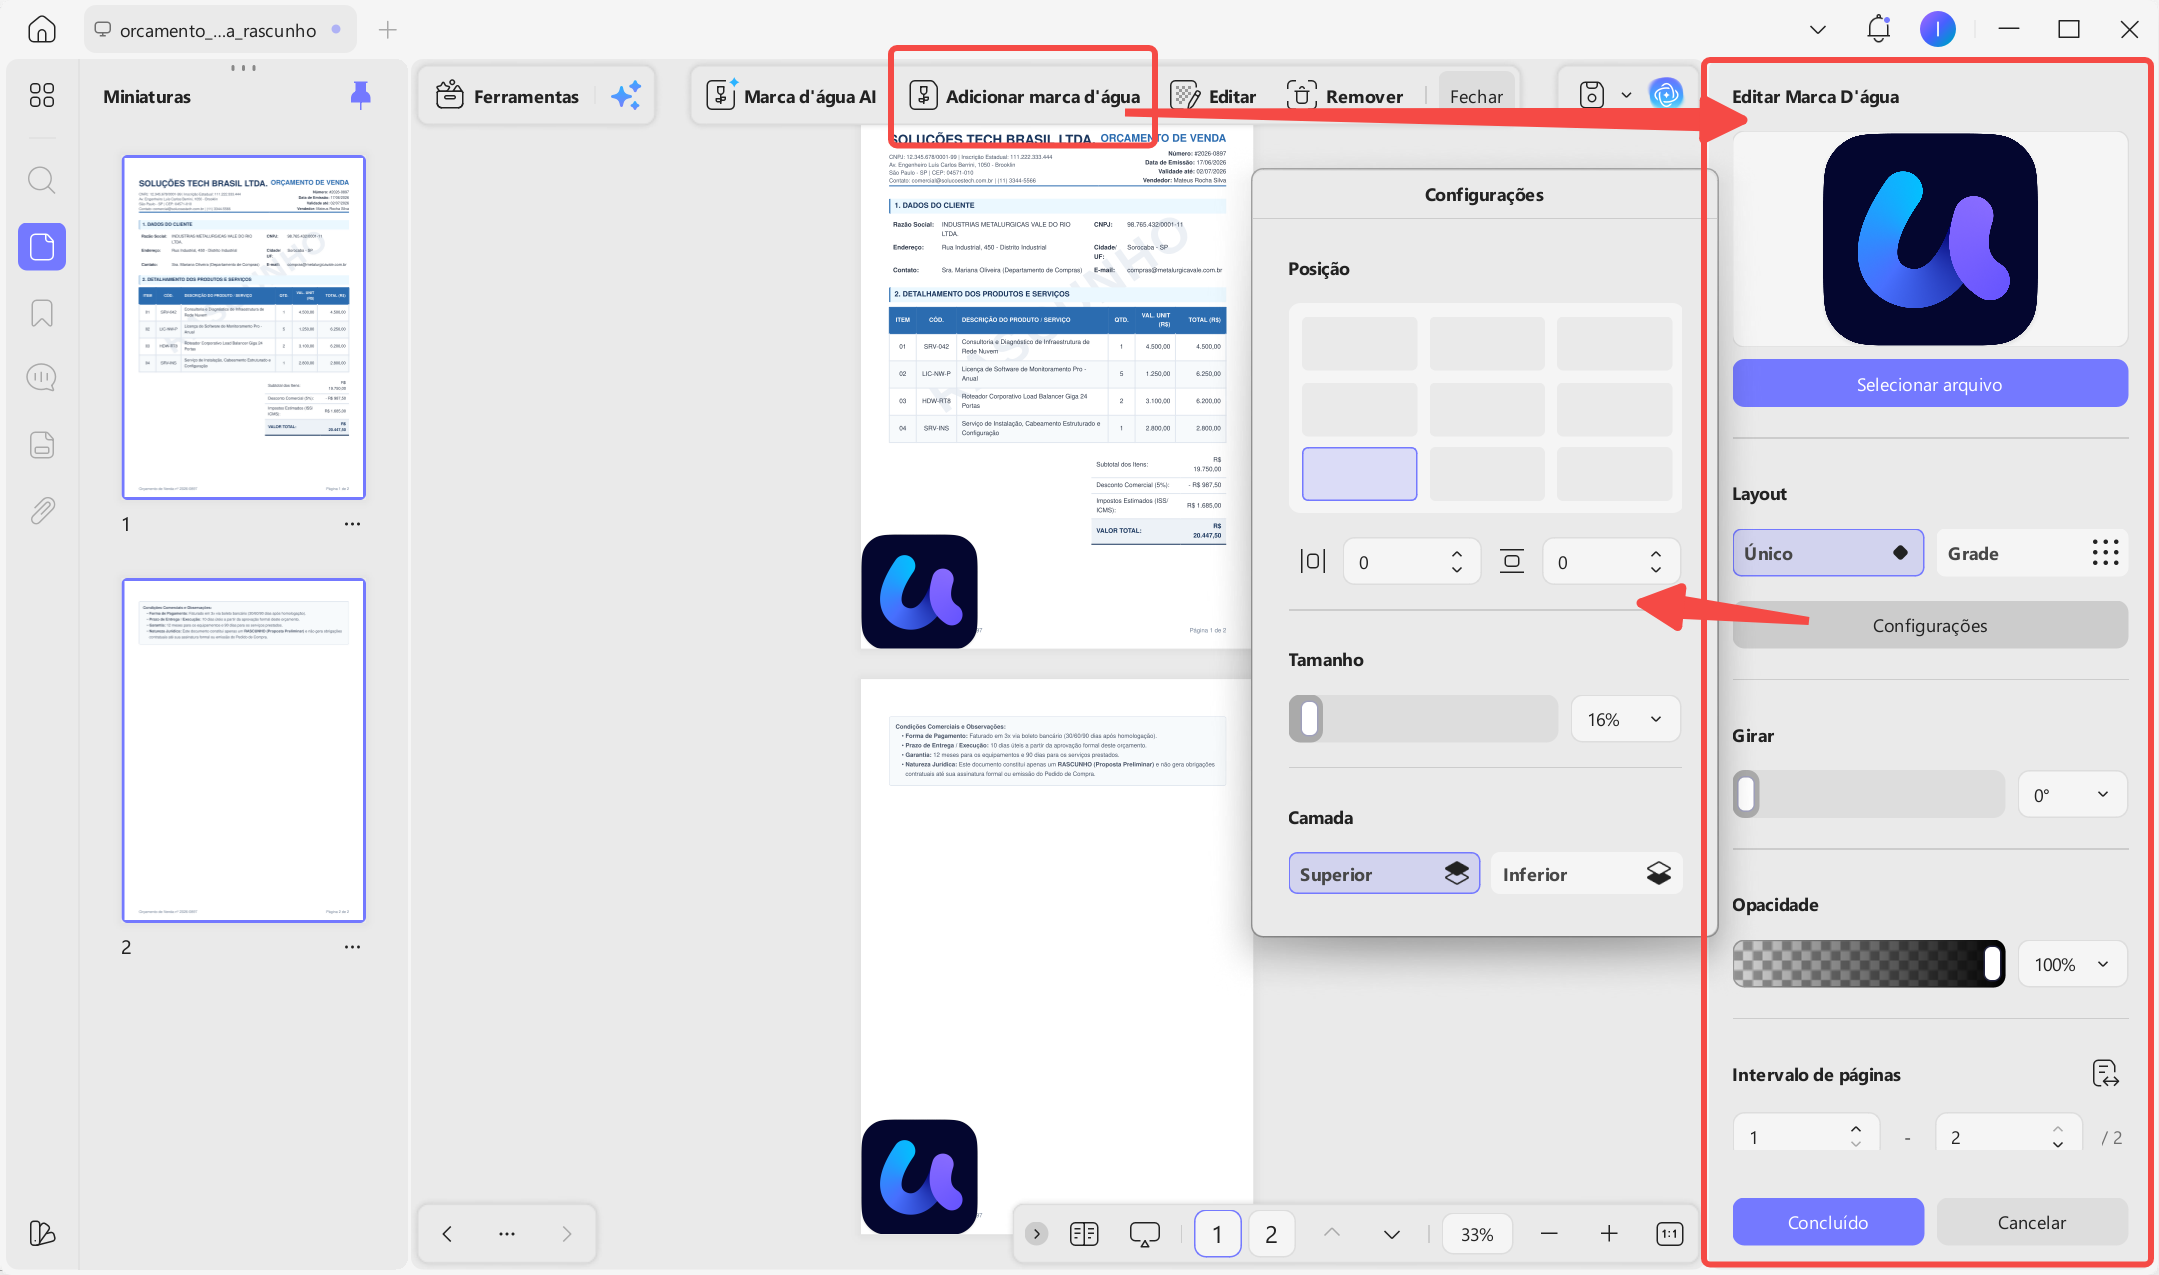
Task: Zoom in with the plus icon
Action: tap(1609, 1234)
